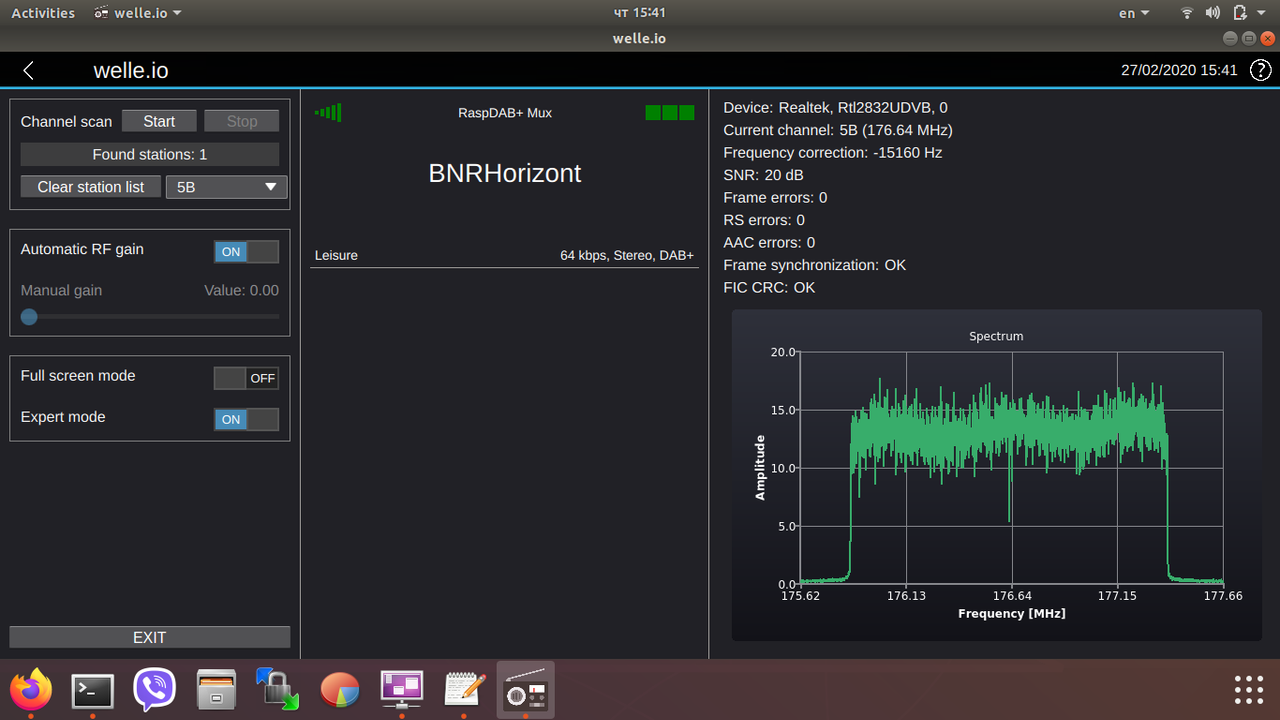Click the three green status squares
Image resolution: width=1280 pixels, height=720 pixels.
point(670,113)
